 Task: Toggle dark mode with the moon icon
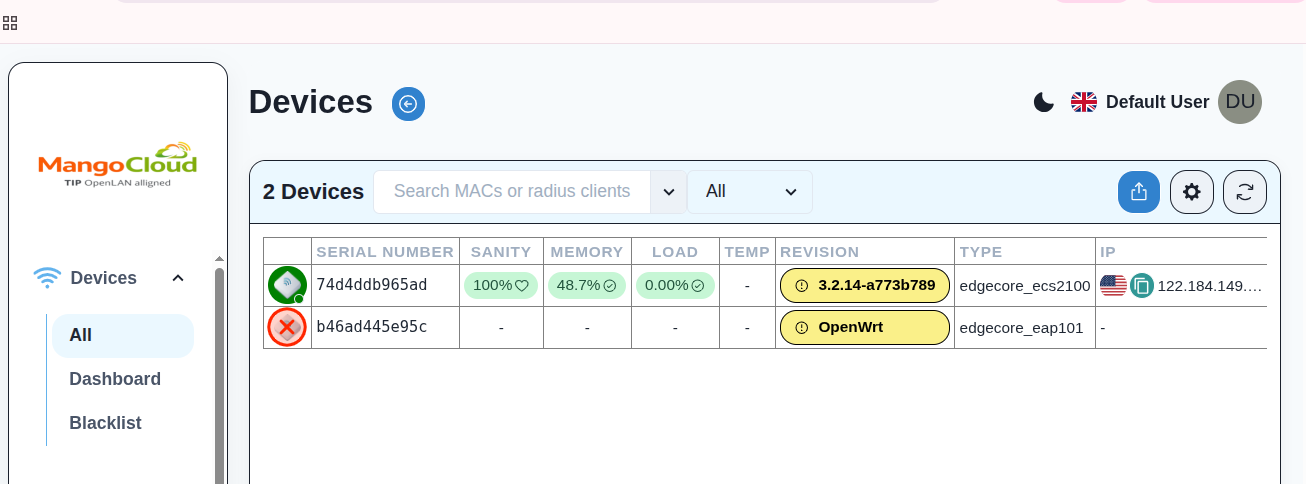tap(1043, 102)
